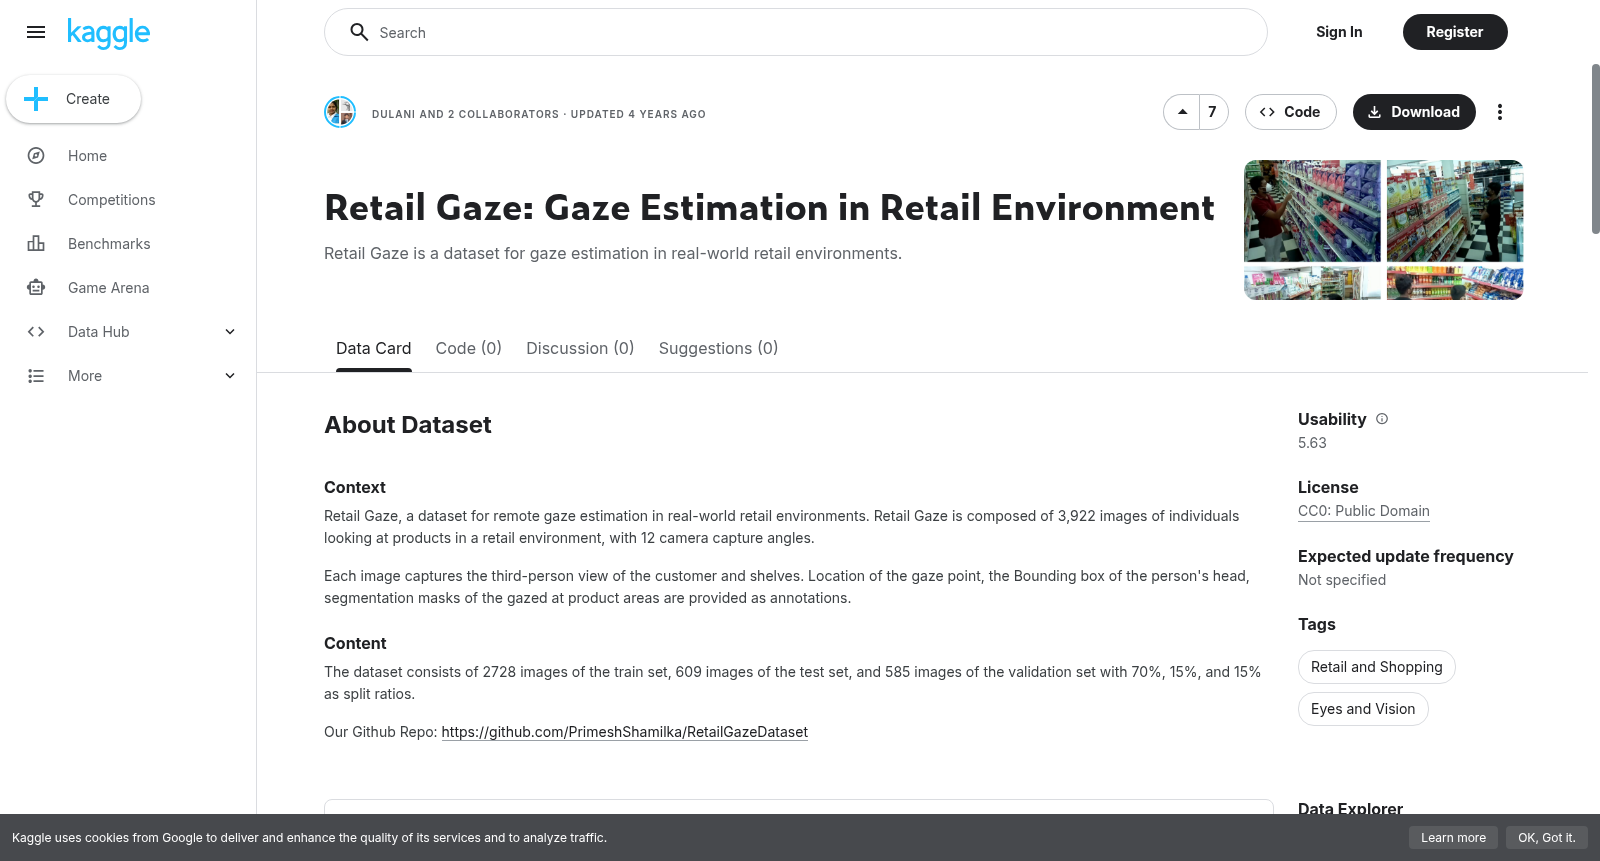1600x861 pixels.
Task: Click the Register button
Action: pos(1455,32)
